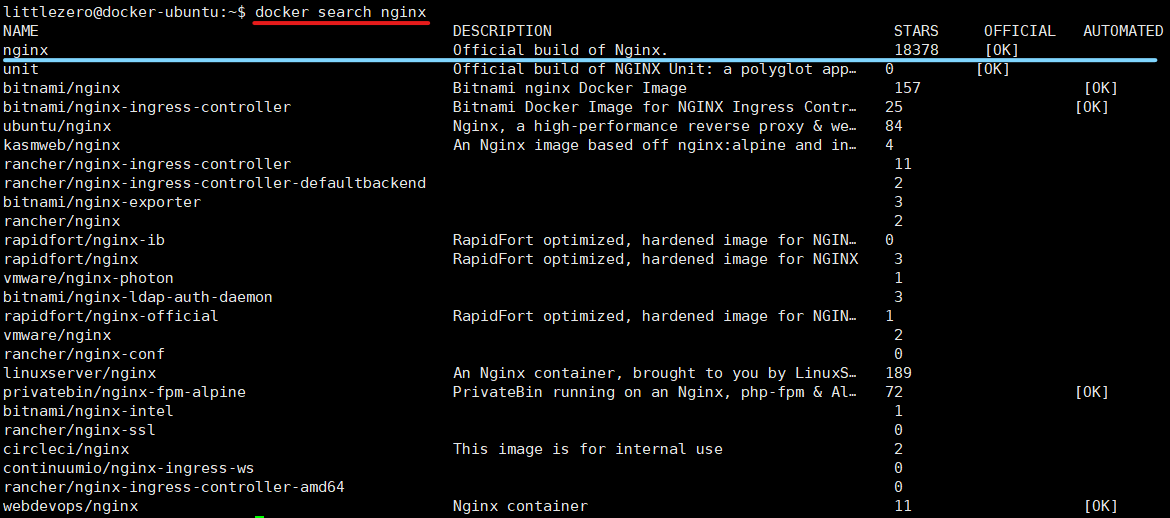
Task: Click the green terminal cursor at the bottom
Action: point(259,517)
